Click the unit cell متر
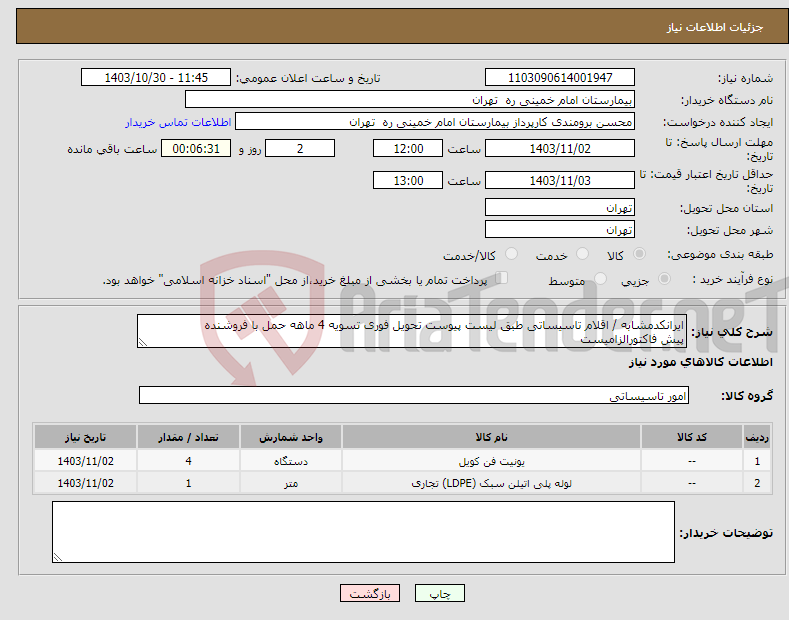Viewport: 789px width, 620px height. 291,483
